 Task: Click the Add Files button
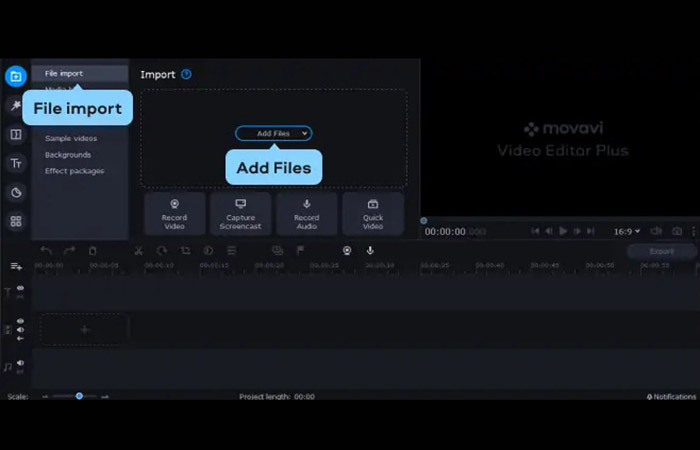pos(274,133)
